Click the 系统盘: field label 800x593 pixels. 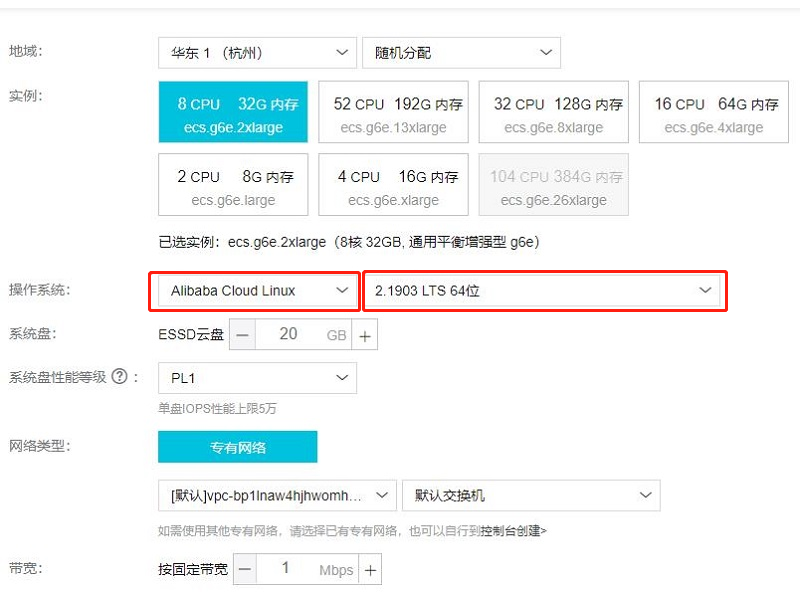point(33,334)
